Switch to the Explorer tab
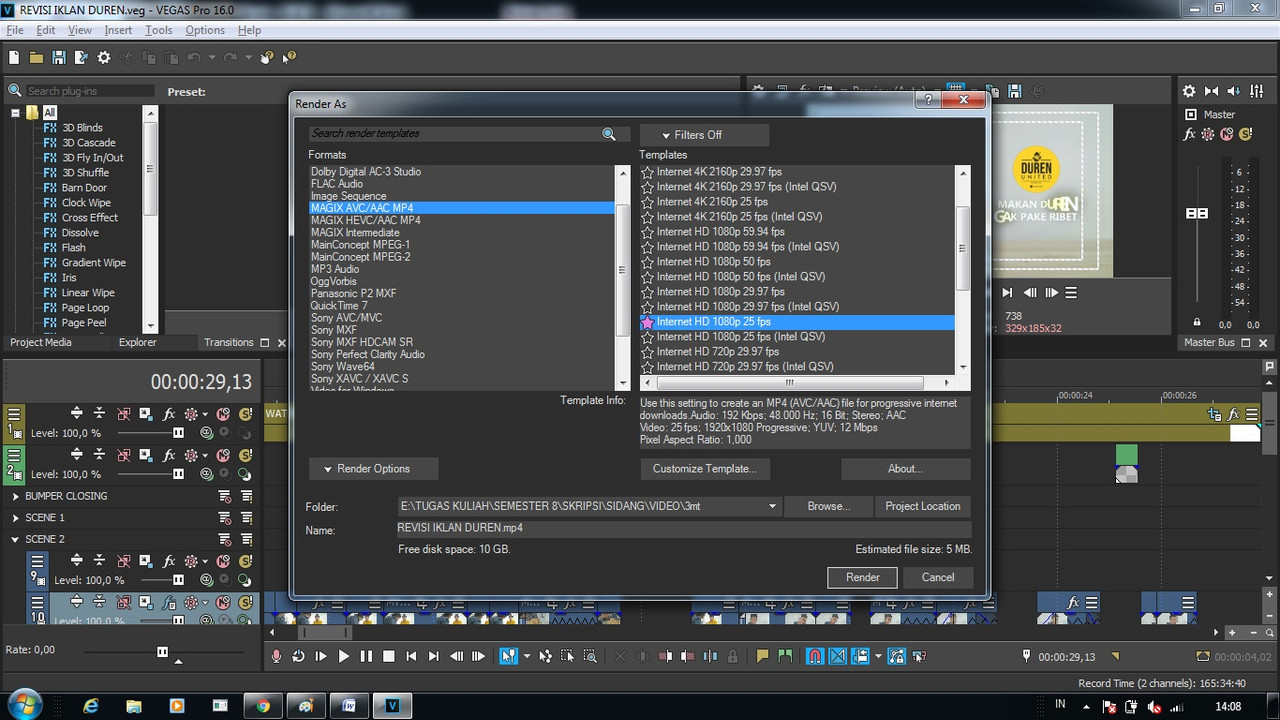Image resolution: width=1280 pixels, height=720 pixels. 138,342
